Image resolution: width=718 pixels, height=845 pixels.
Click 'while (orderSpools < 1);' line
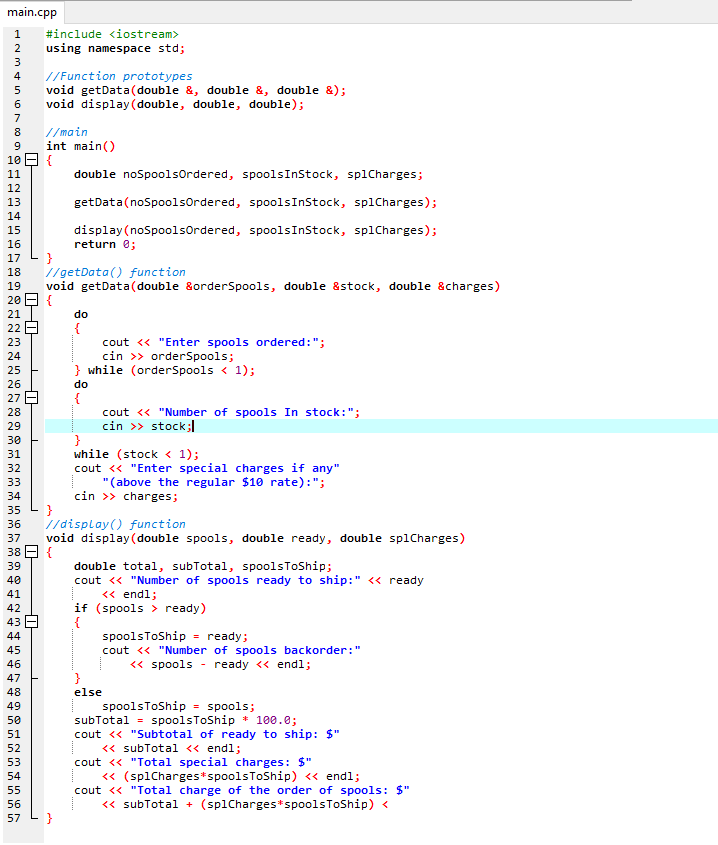click(x=171, y=370)
